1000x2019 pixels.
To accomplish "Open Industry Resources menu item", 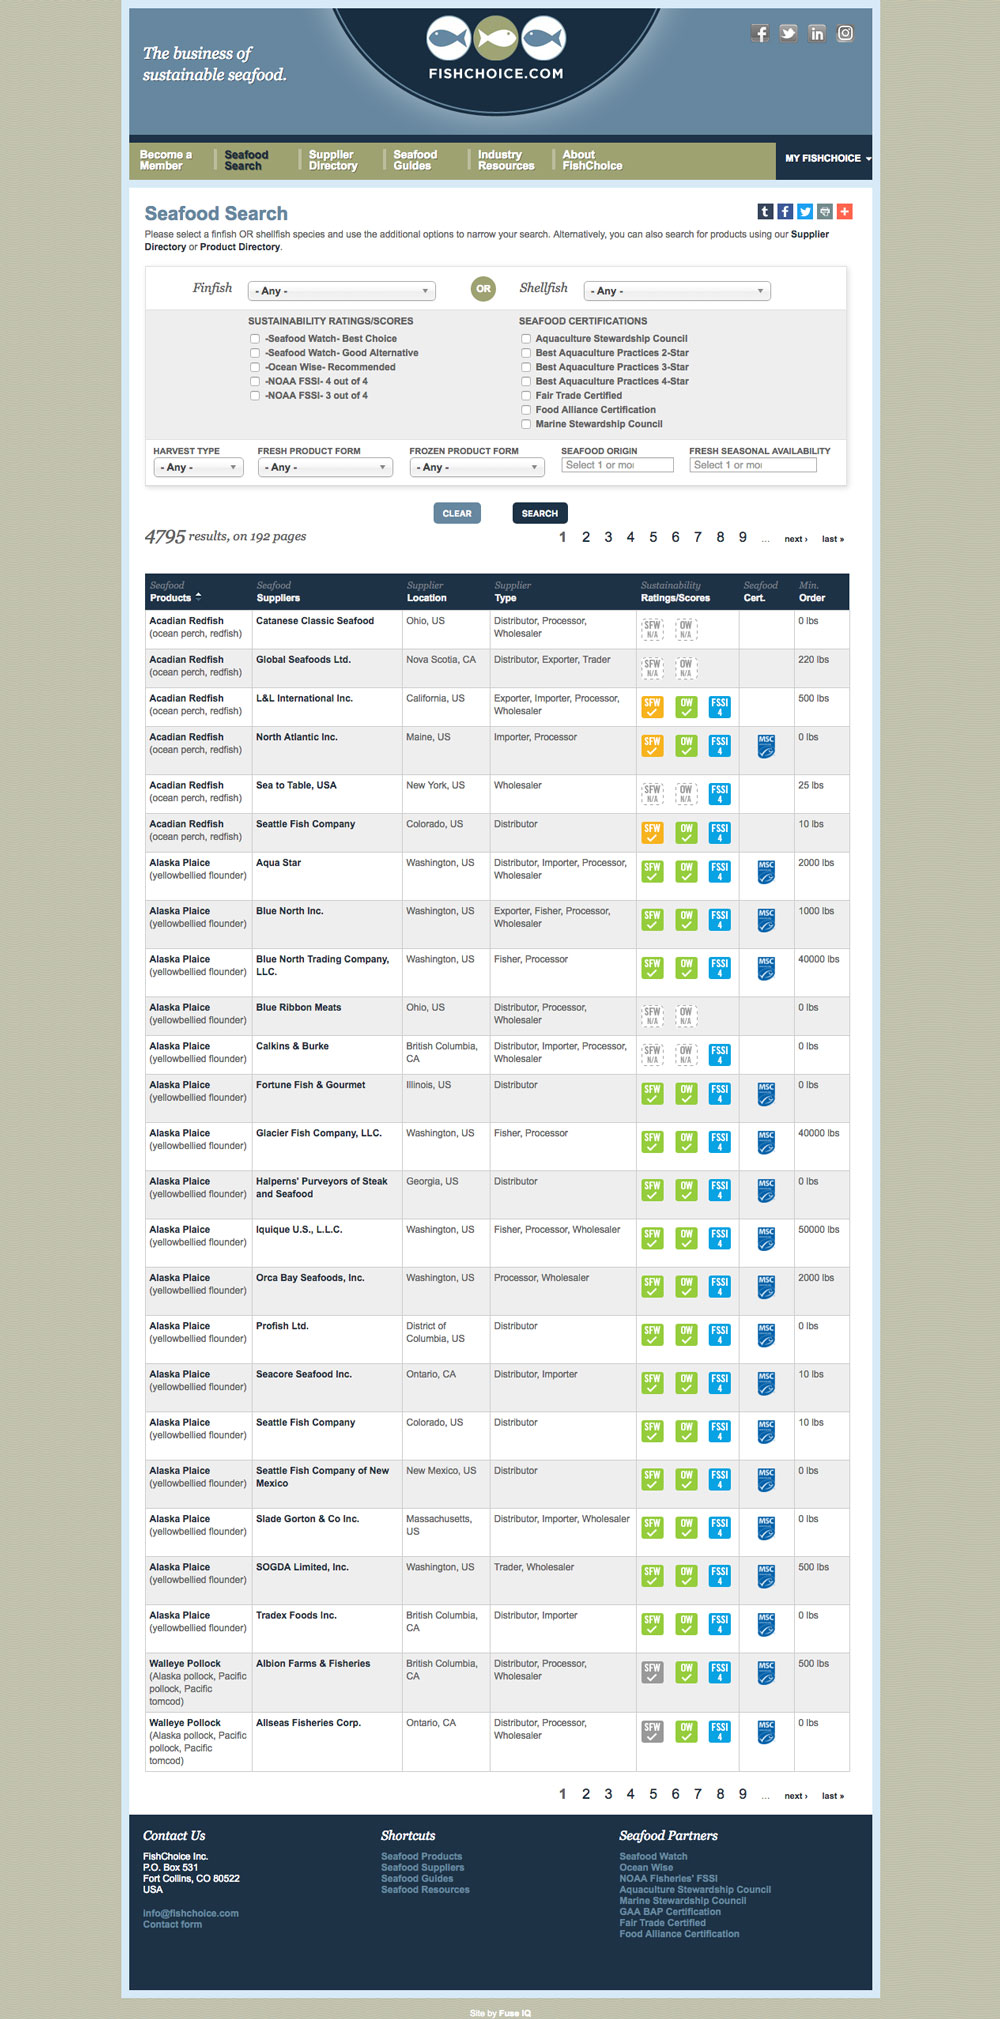I will coord(506,160).
